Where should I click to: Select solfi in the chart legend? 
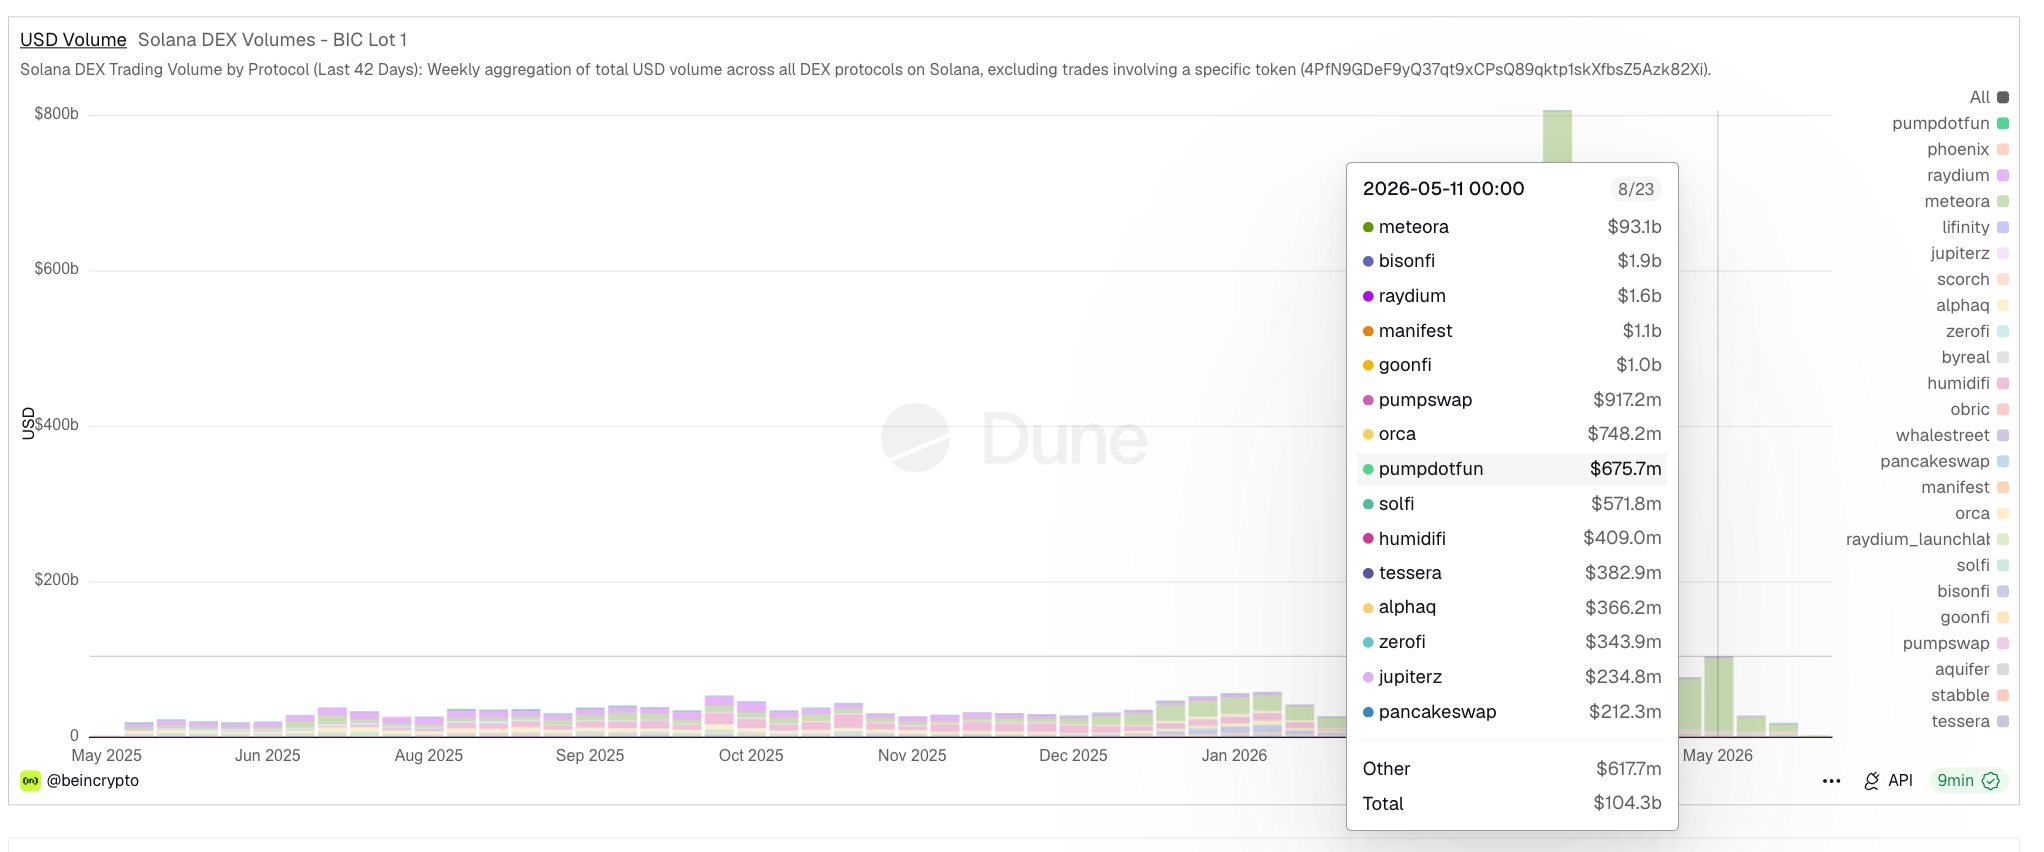[1983, 565]
